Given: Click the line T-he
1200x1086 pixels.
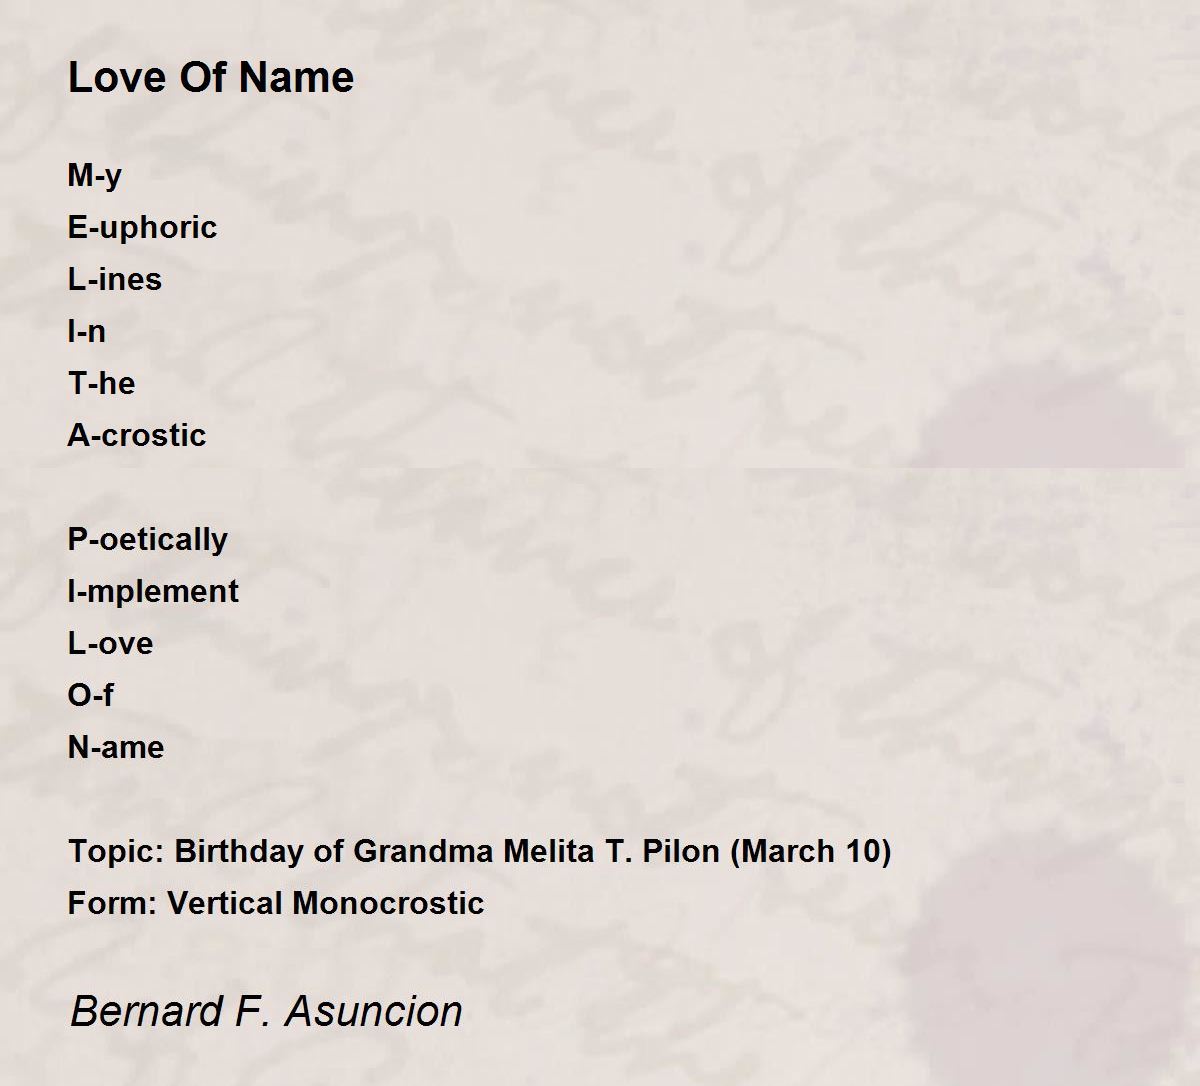Looking at the screenshot, I should coord(101,383).
